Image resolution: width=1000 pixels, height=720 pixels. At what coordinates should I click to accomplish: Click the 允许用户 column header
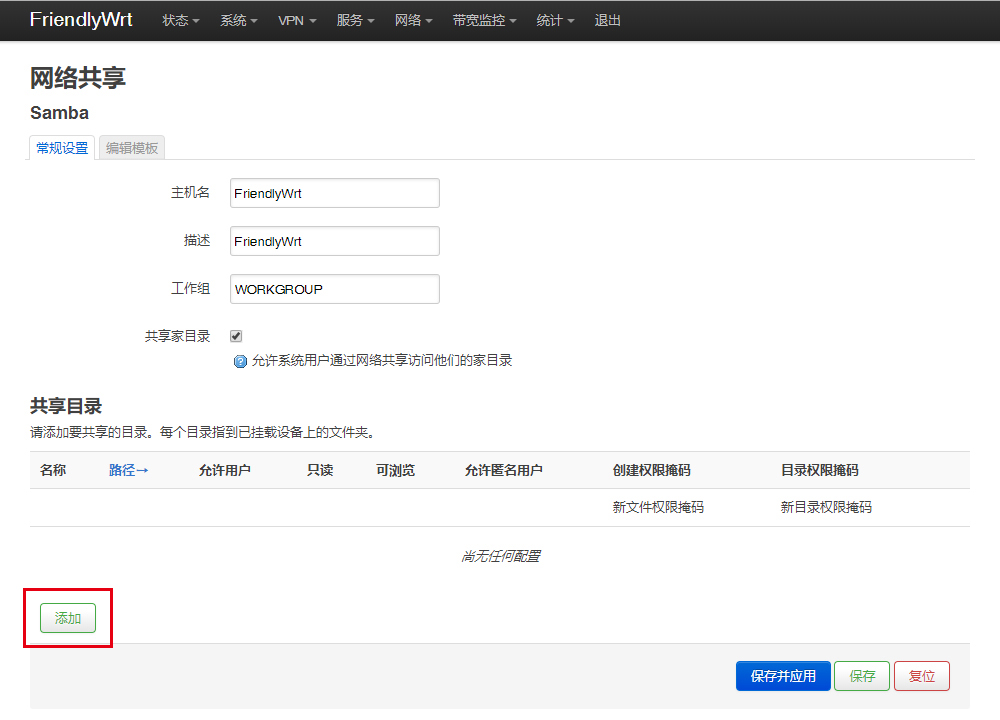(224, 471)
